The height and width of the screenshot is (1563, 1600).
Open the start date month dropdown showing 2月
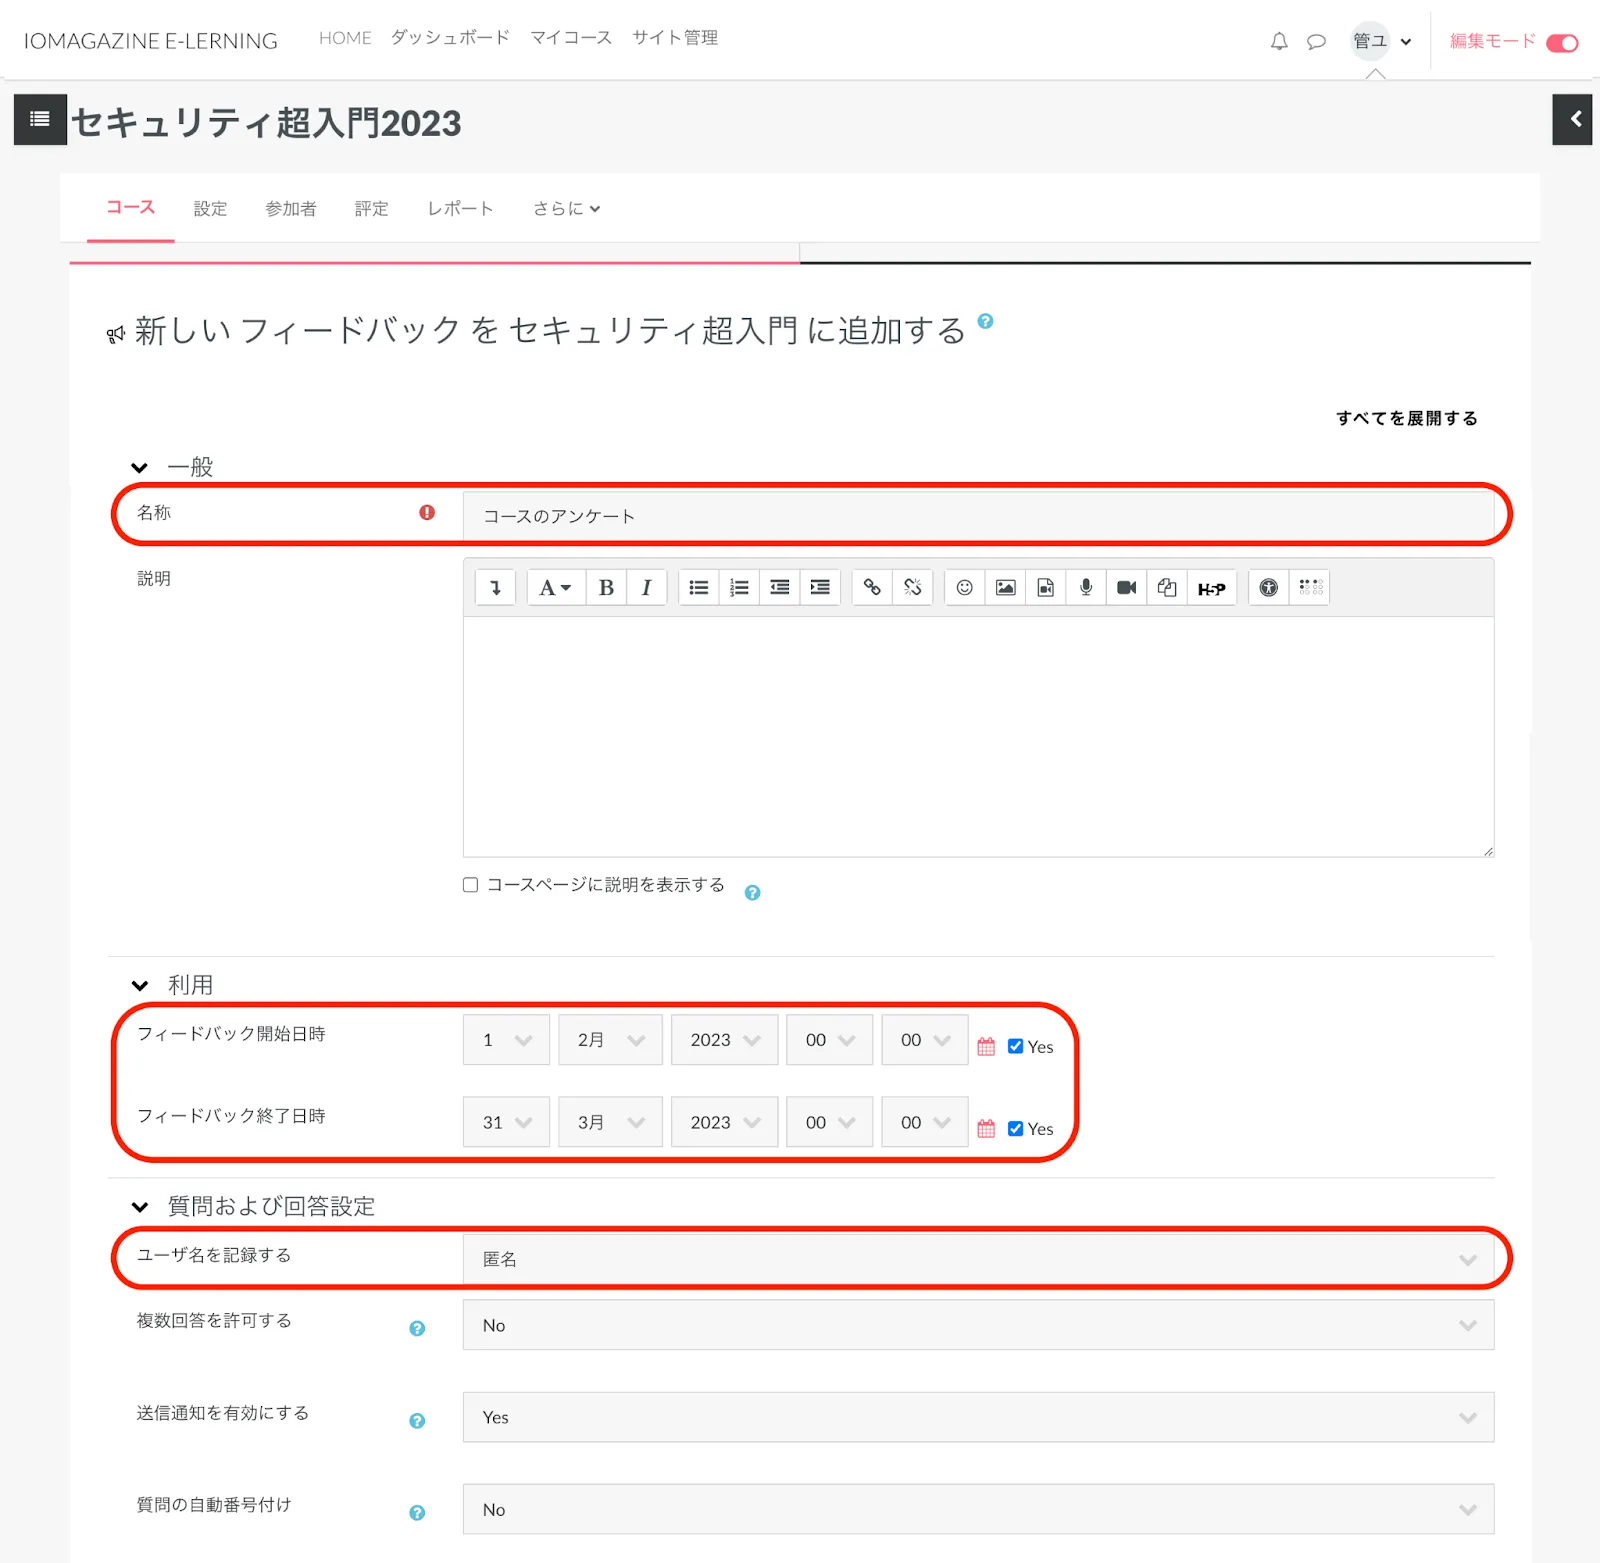[x=610, y=1040]
